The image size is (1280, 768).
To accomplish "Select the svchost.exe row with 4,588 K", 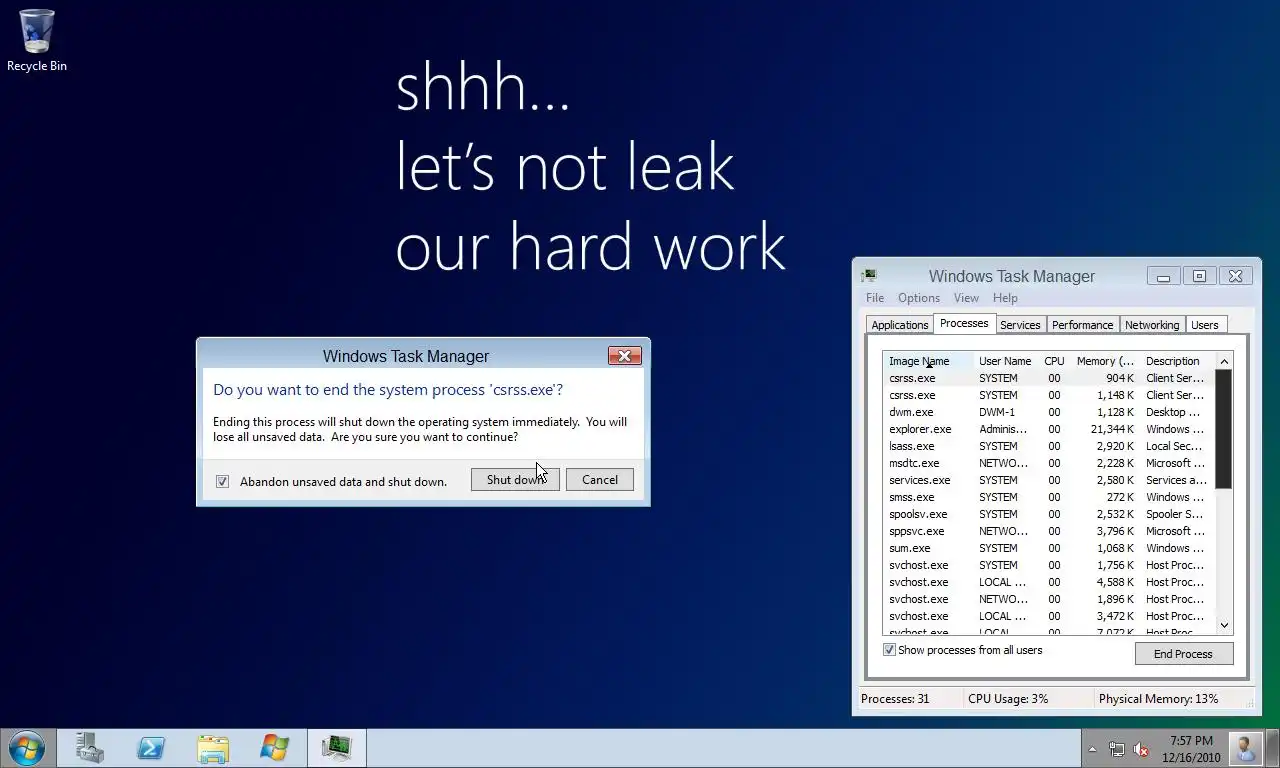I will [1049, 582].
